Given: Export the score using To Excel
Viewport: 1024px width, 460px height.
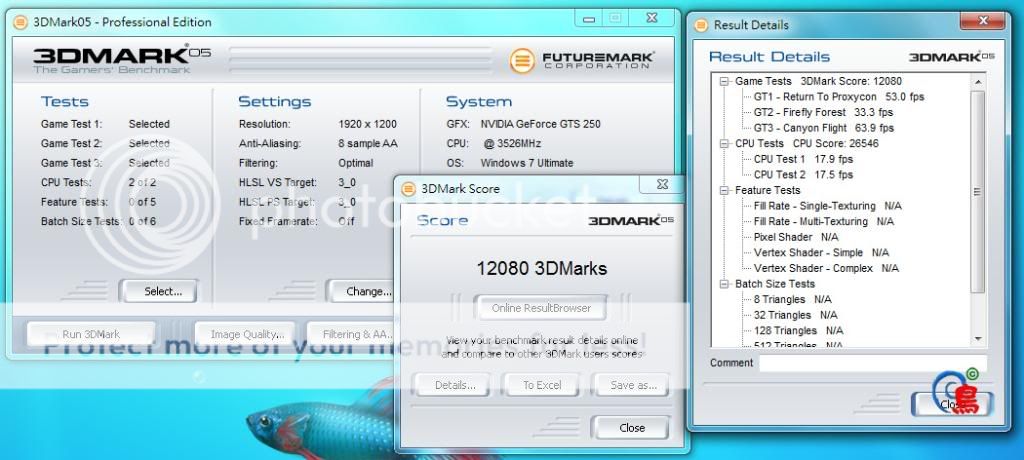Looking at the screenshot, I should 541,385.
